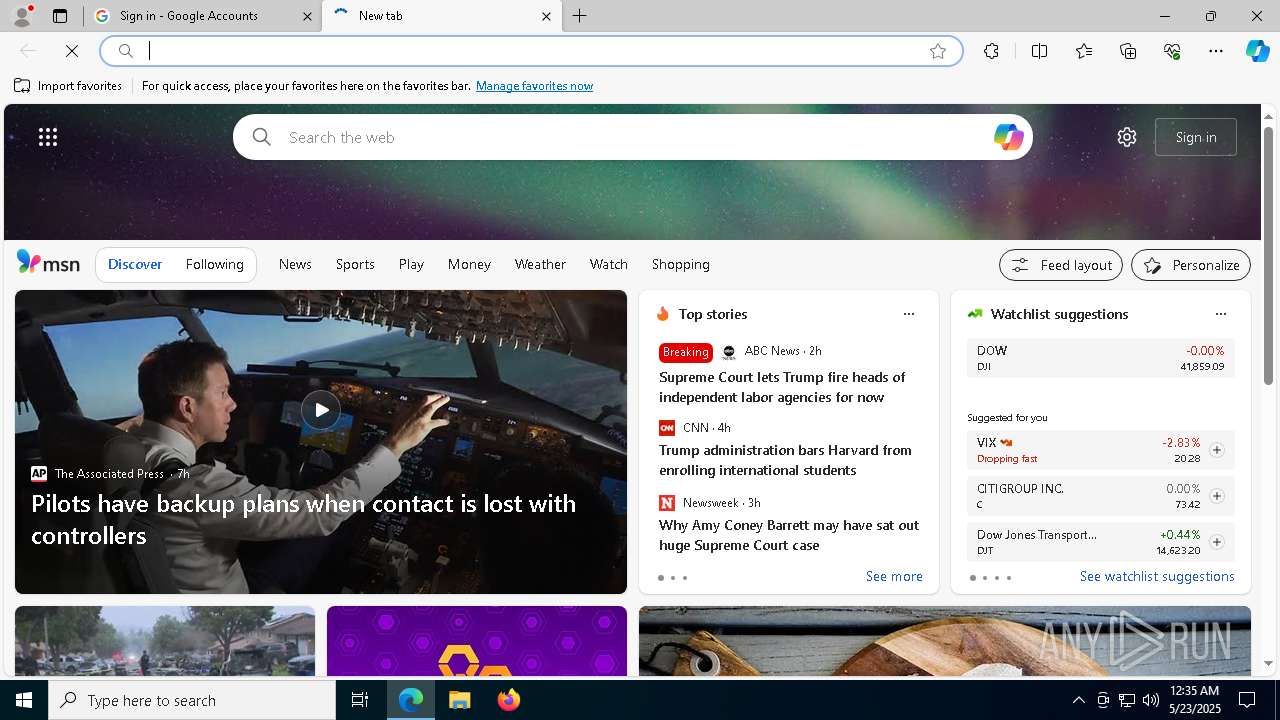Open the apps grid launcher
Viewport: 1280px width, 720px height.
48,137
